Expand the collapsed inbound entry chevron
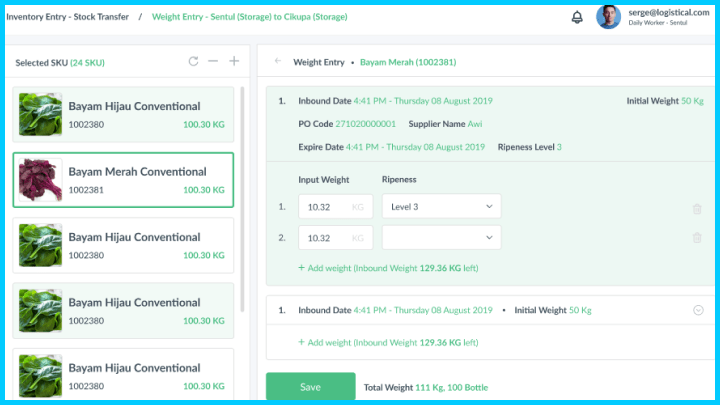The width and height of the screenshot is (720, 405). (698, 310)
